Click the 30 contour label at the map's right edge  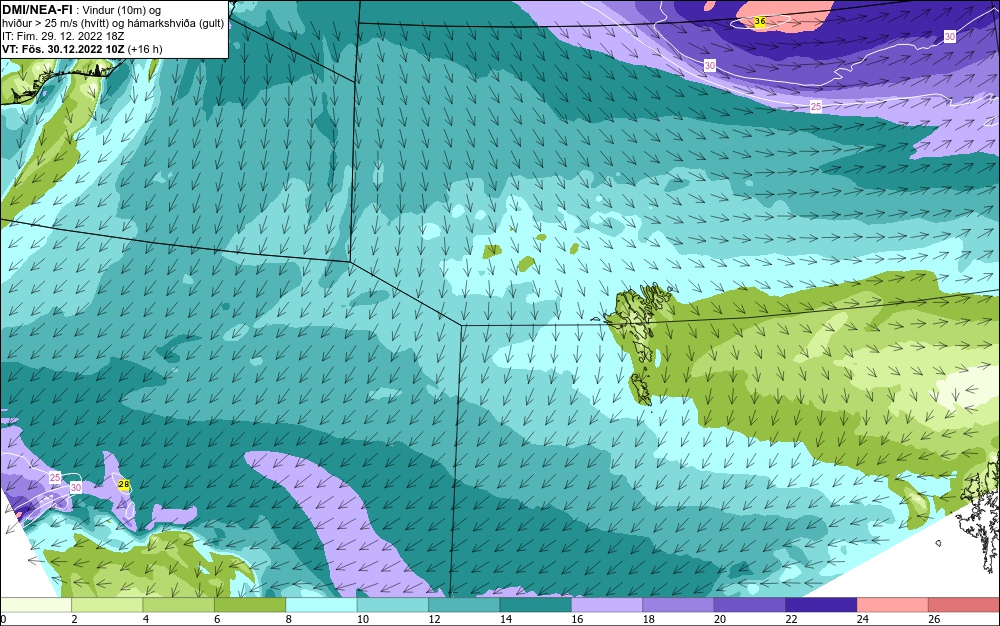pos(950,37)
